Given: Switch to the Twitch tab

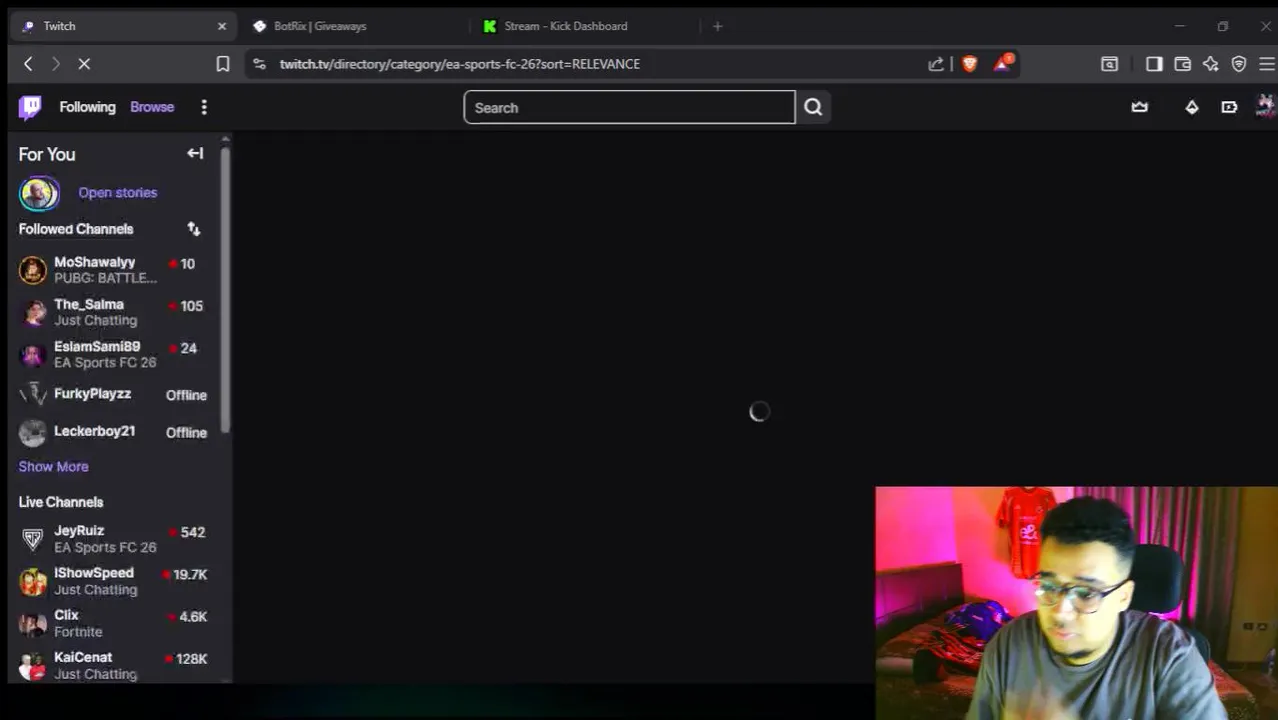Looking at the screenshot, I should pyautogui.click(x=122, y=26).
